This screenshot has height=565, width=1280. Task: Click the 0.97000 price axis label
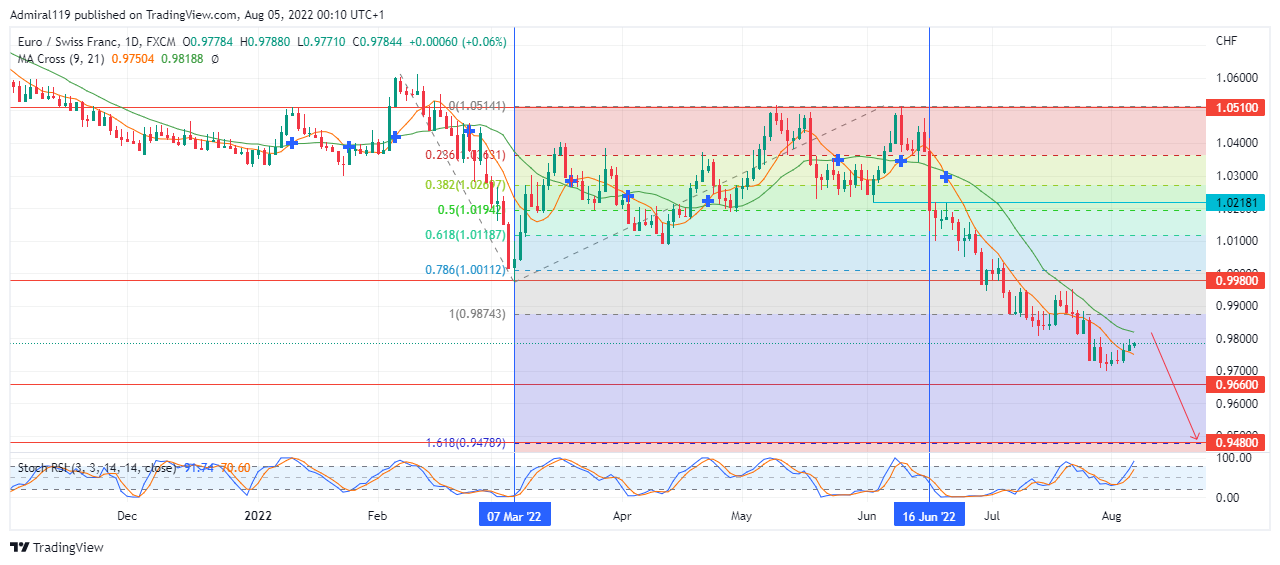click(1235, 372)
